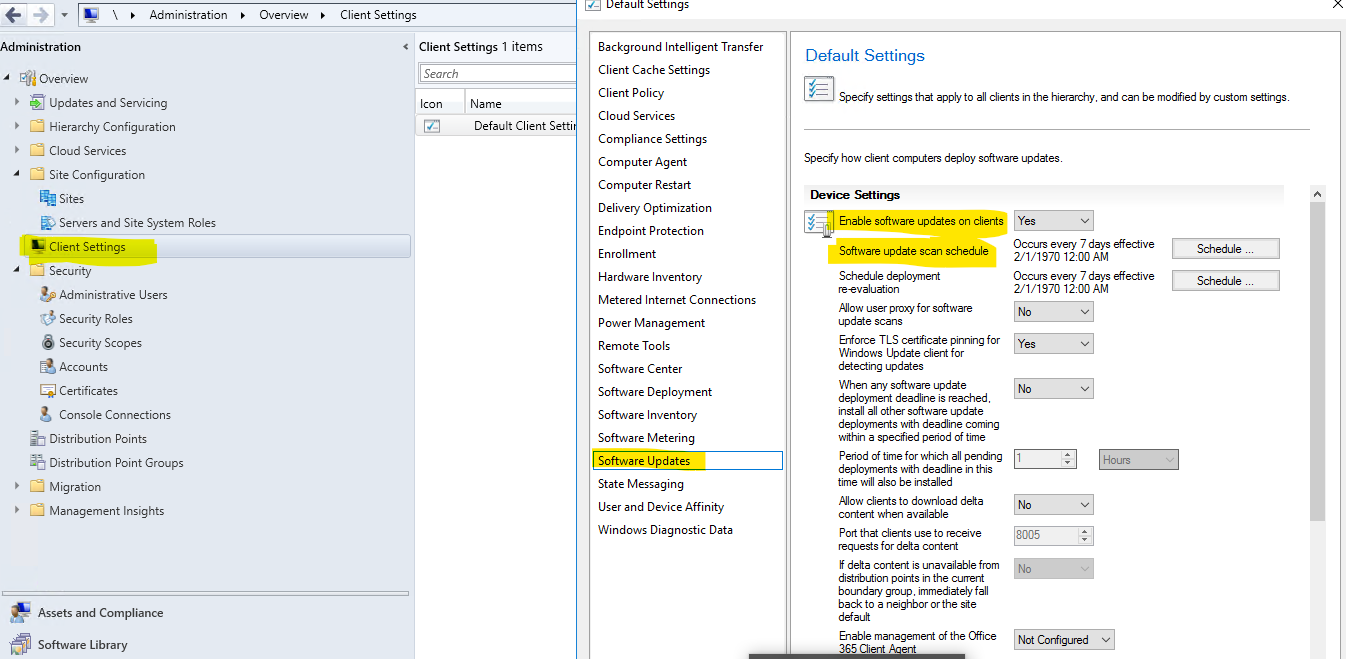The height and width of the screenshot is (659, 1346).
Task: Click the Distribution Points icon
Action: 36,438
